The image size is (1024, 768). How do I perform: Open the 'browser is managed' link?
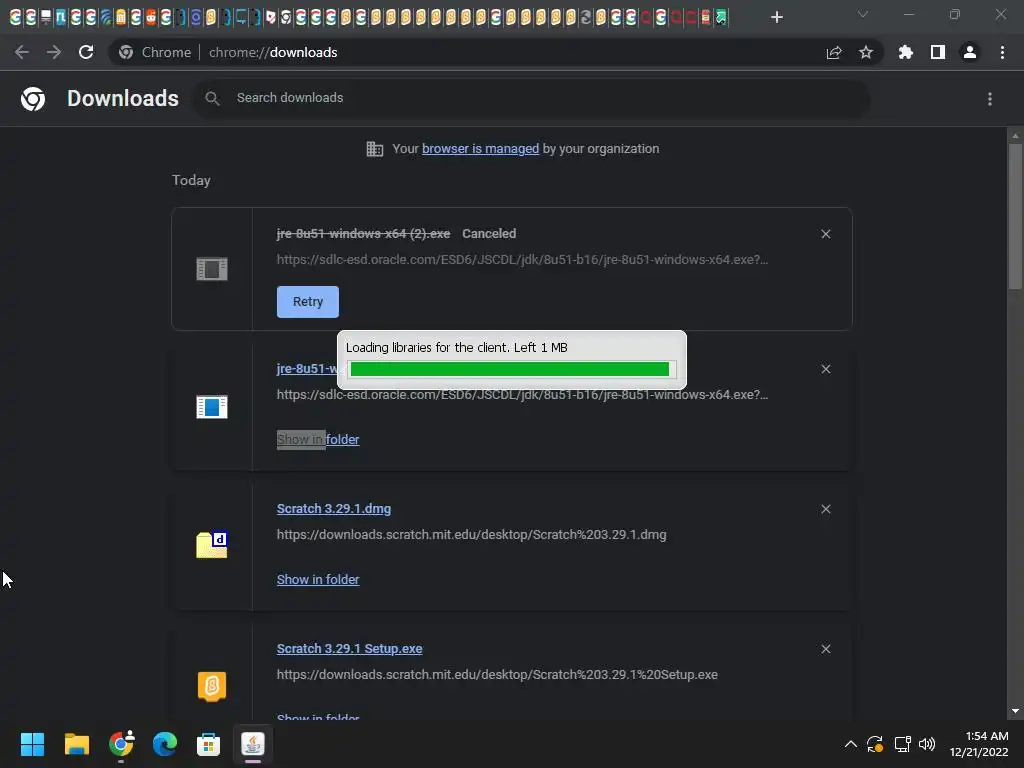pyautogui.click(x=480, y=149)
